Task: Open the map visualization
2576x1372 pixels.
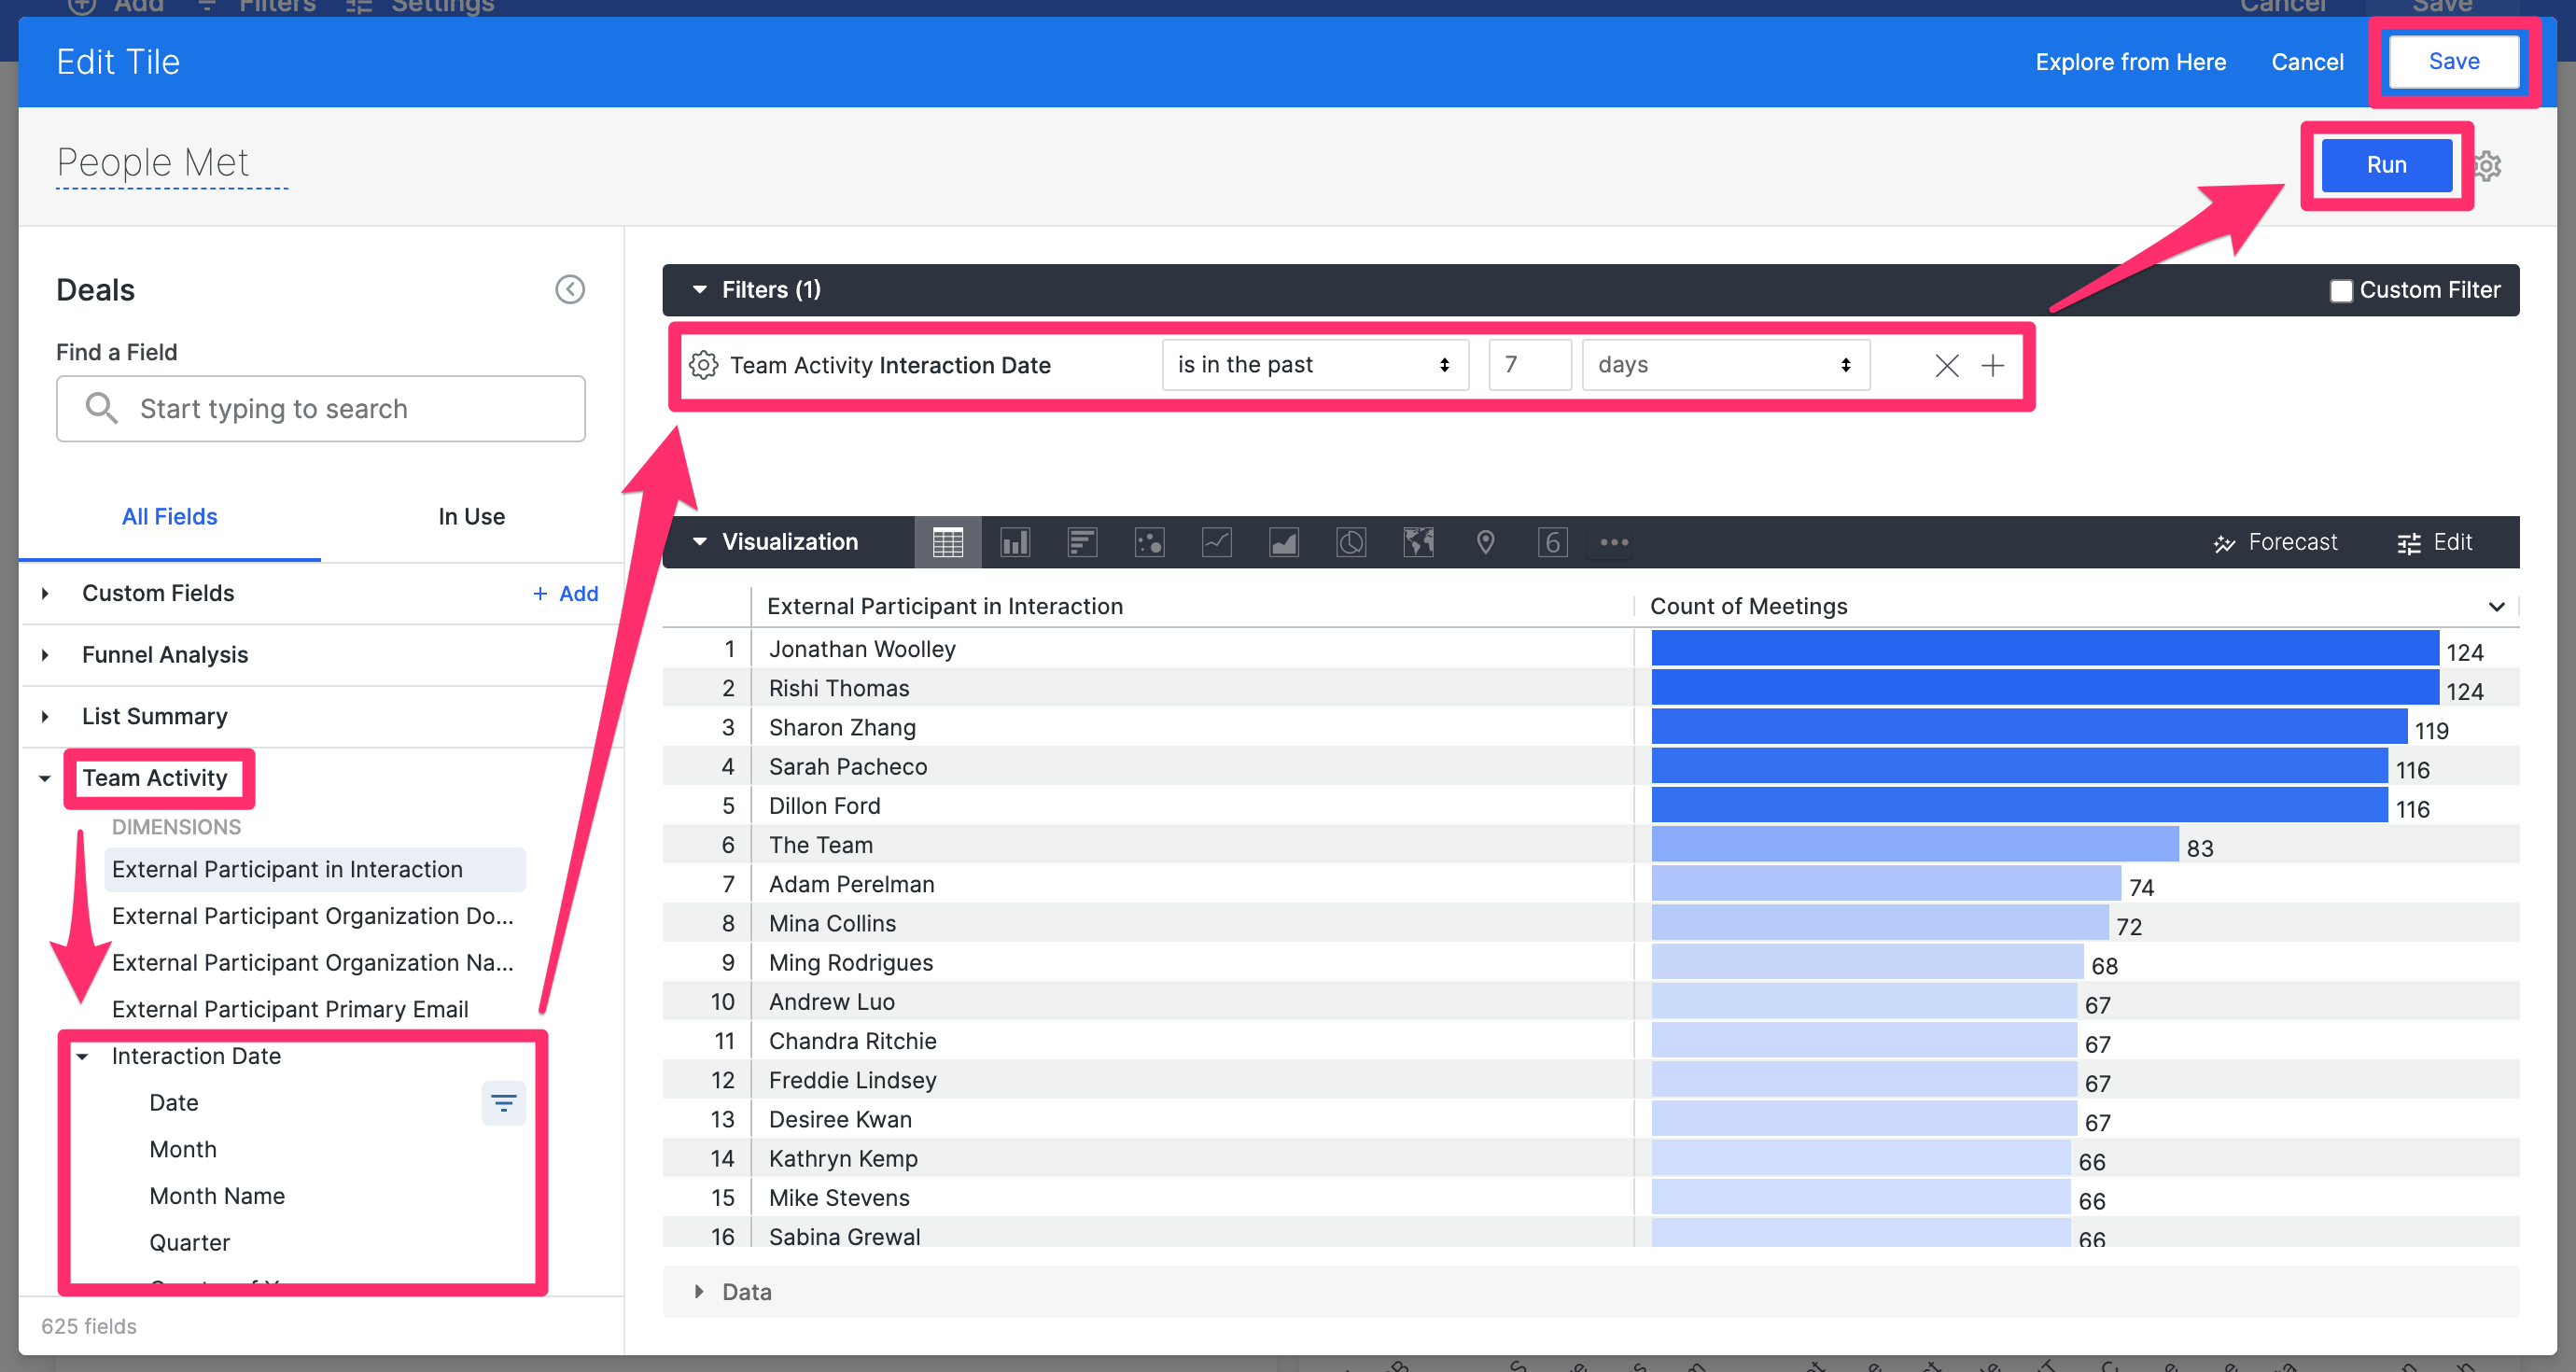Action: click(1418, 542)
